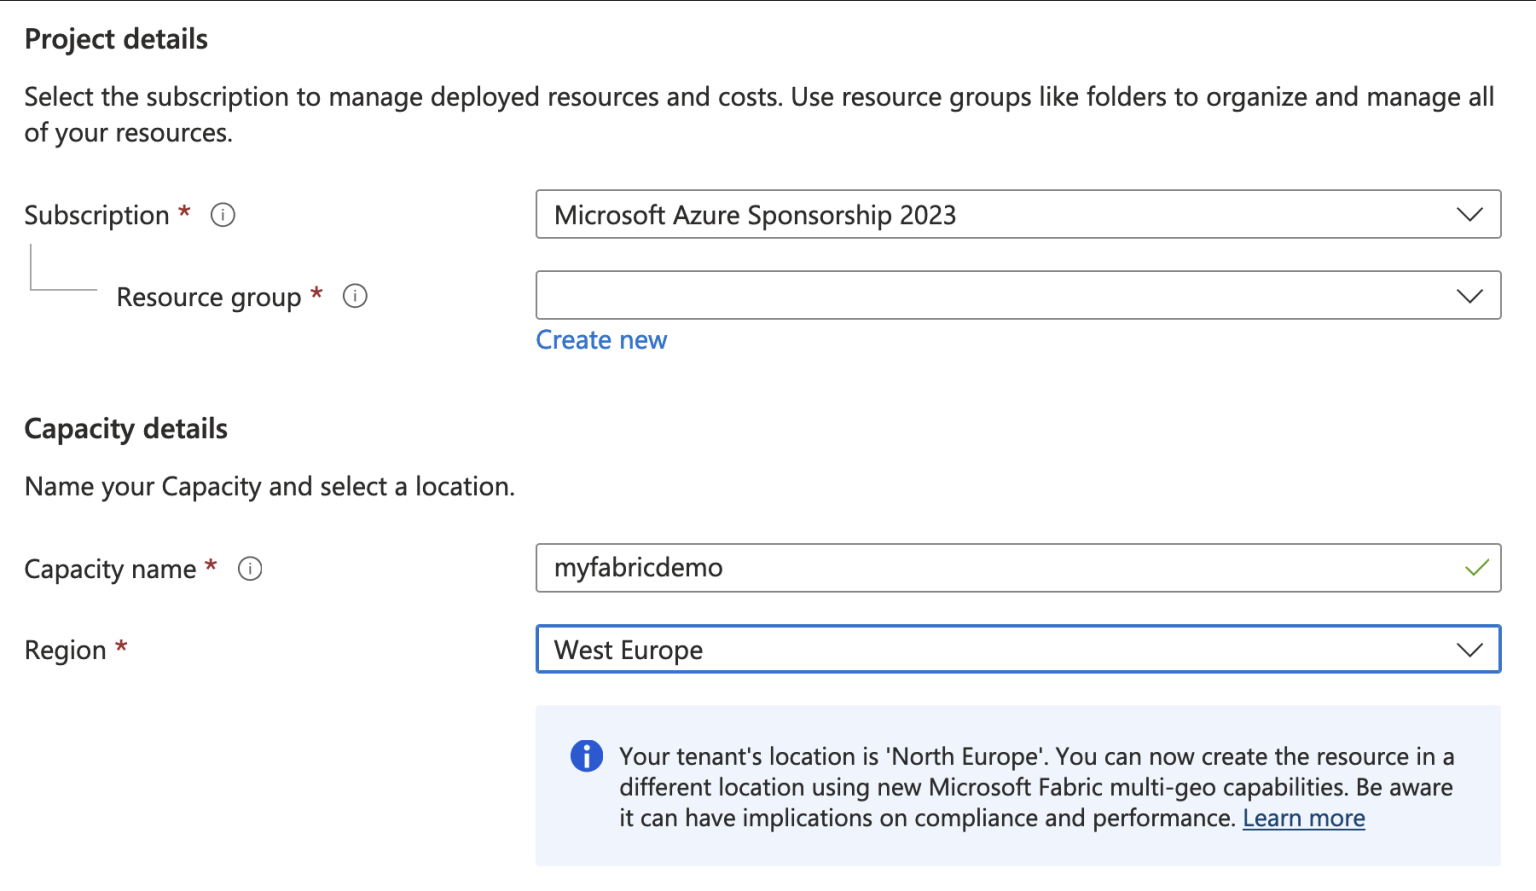Screen dimensions: 1536x891
Task: Click the Capacity name info icon
Action: 250,569
